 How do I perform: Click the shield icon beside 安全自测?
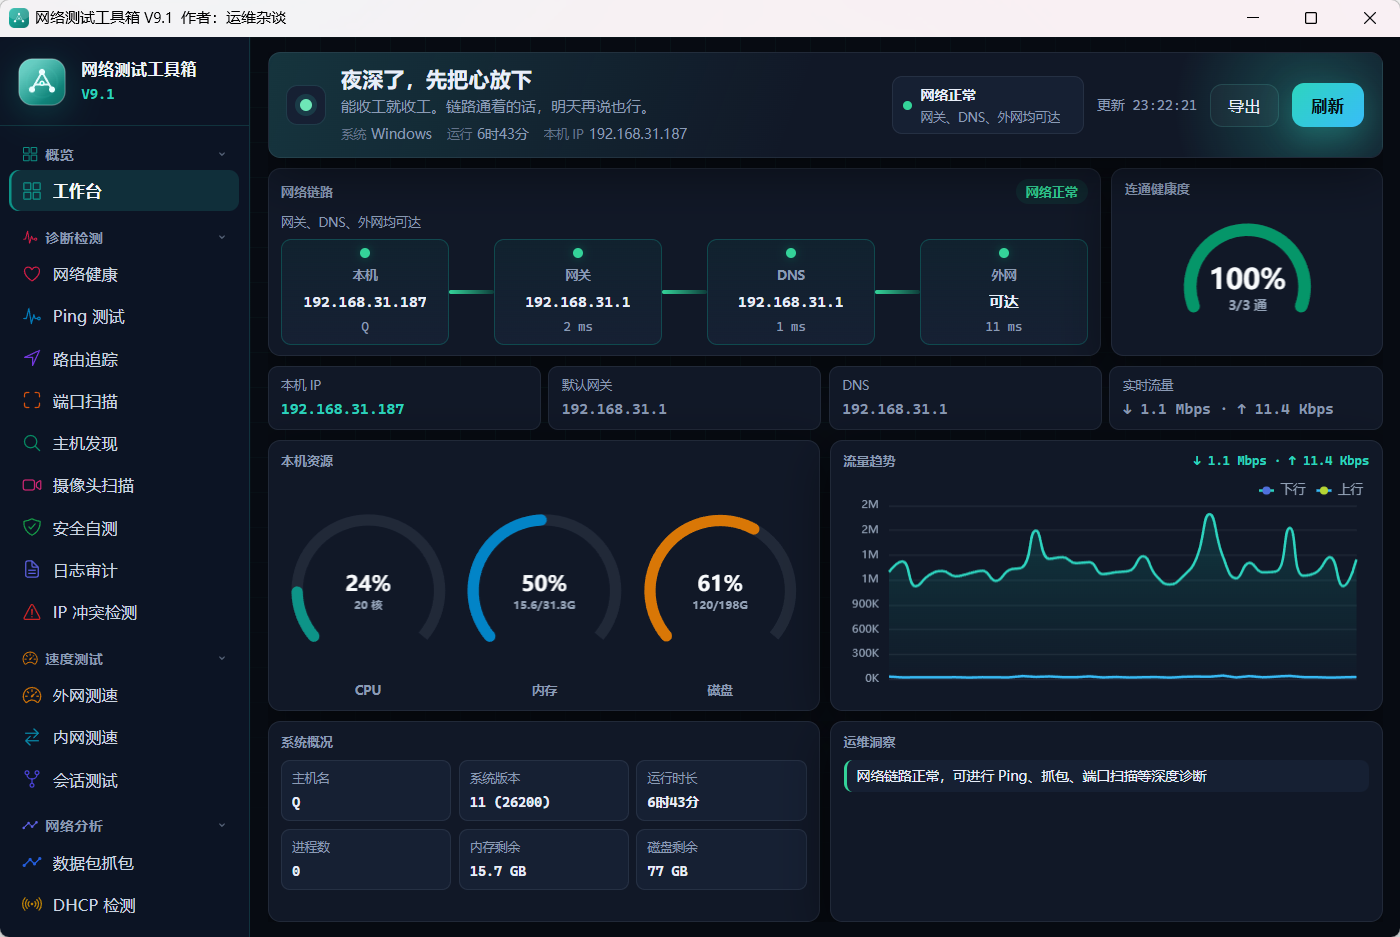(32, 527)
